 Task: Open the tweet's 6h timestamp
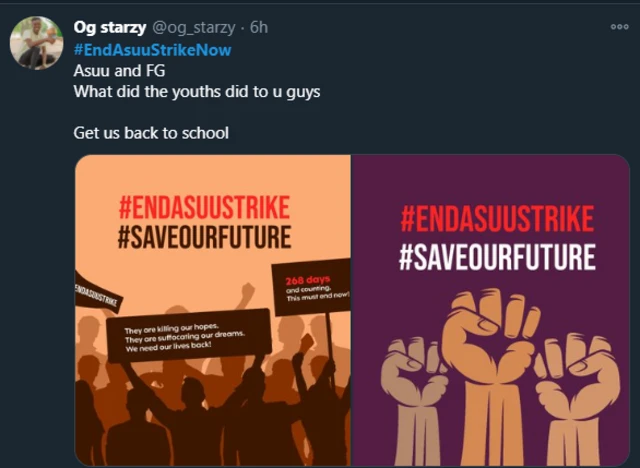(260, 28)
